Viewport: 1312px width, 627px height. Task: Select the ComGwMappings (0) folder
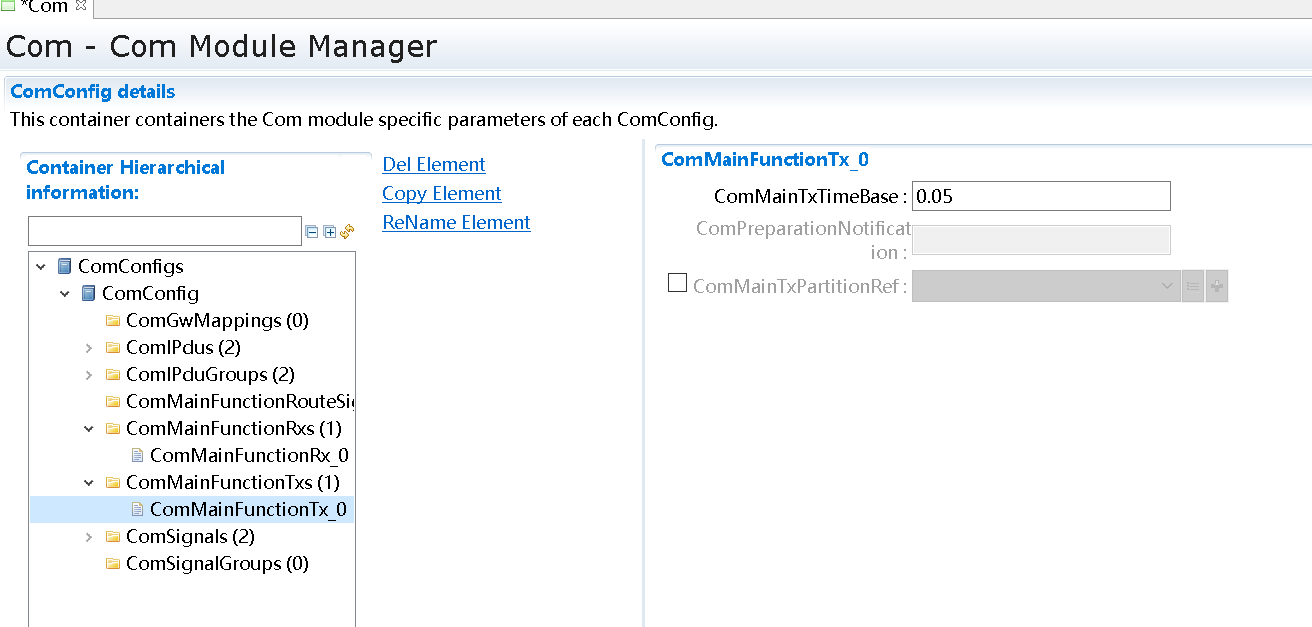coord(216,321)
